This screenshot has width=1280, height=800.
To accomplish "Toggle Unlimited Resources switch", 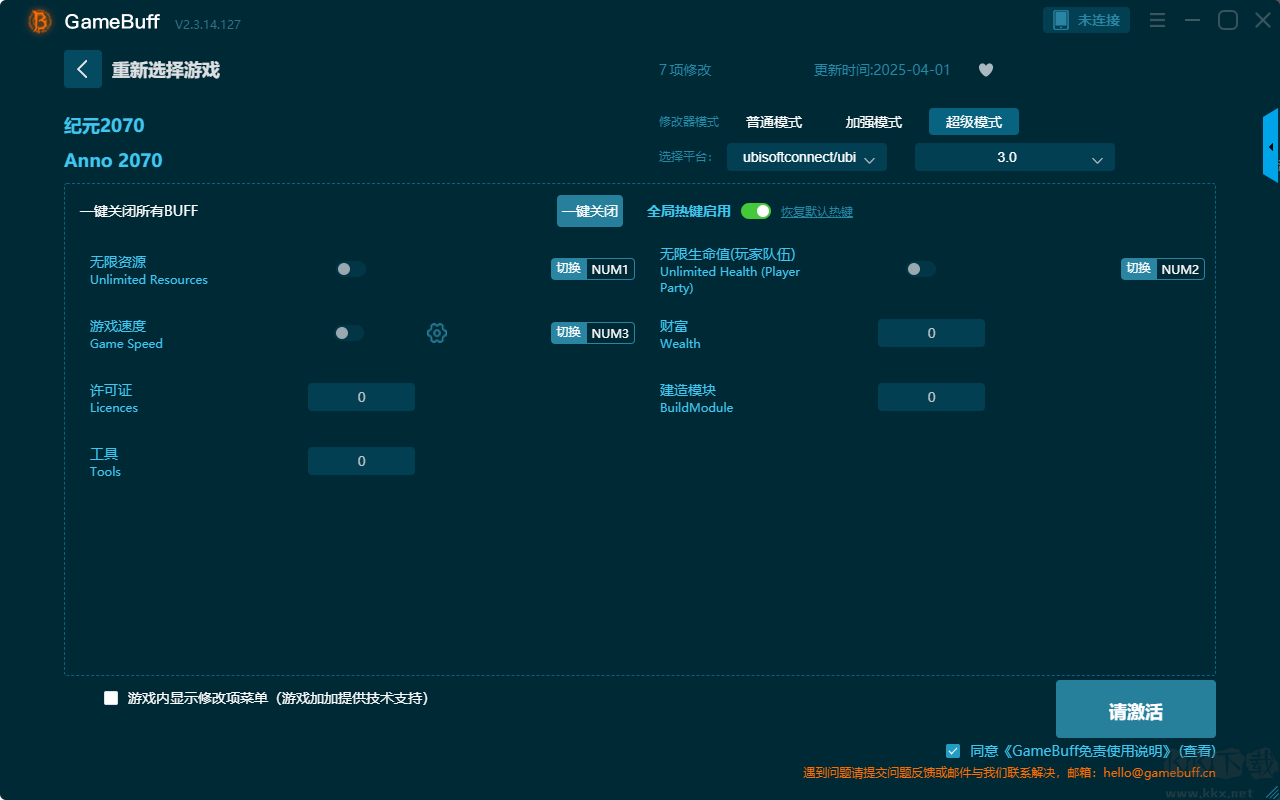I will point(350,269).
